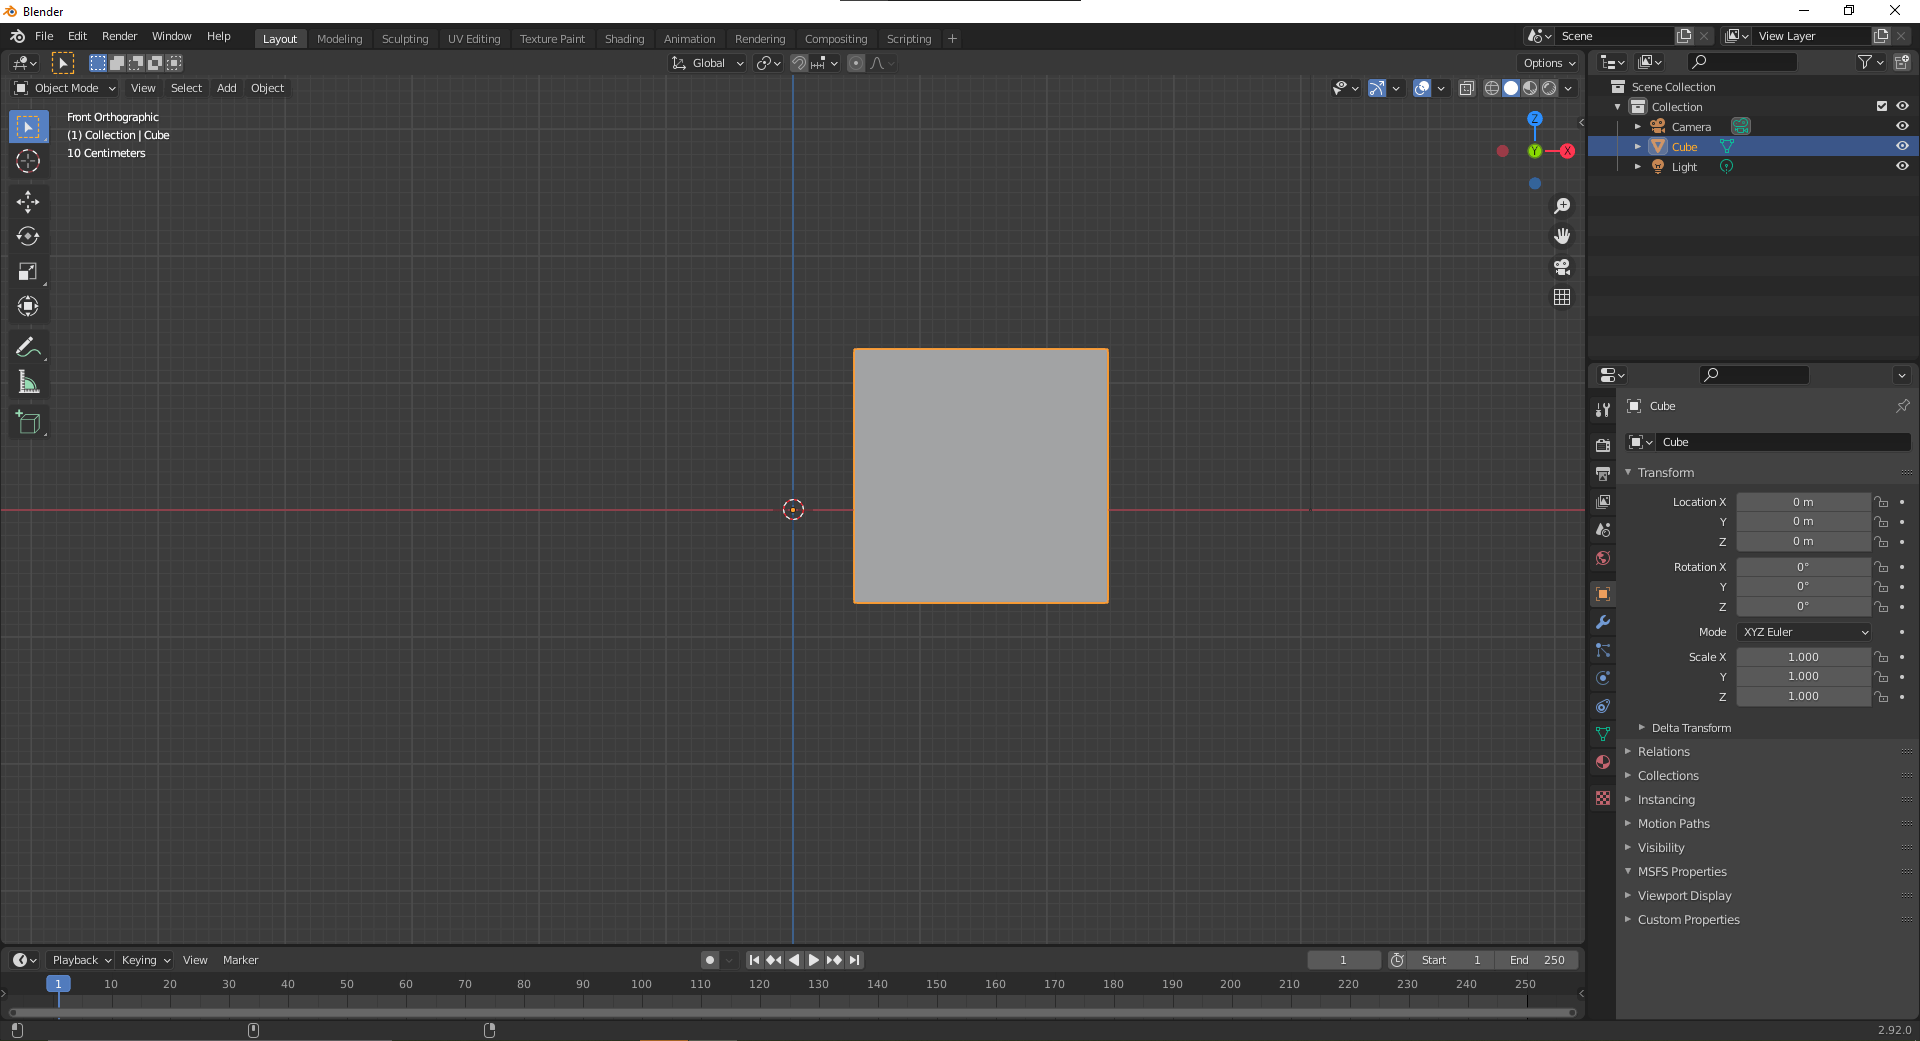The width and height of the screenshot is (1920, 1041).
Task: Open the Render menu
Action: pyautogui.click(x=119, y=36)
